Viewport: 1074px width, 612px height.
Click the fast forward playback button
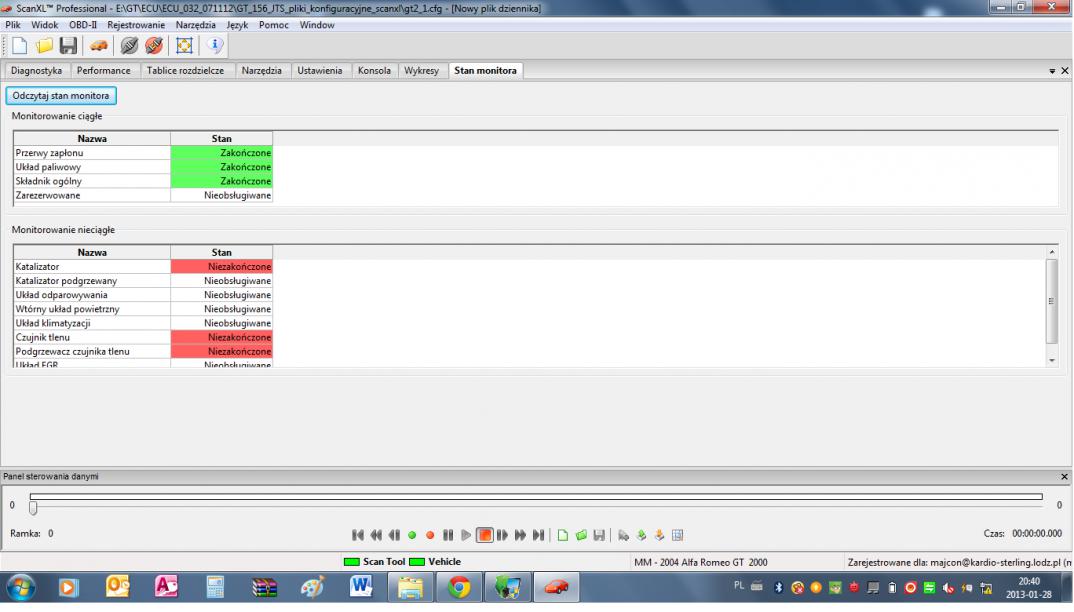tap(521, 535)
